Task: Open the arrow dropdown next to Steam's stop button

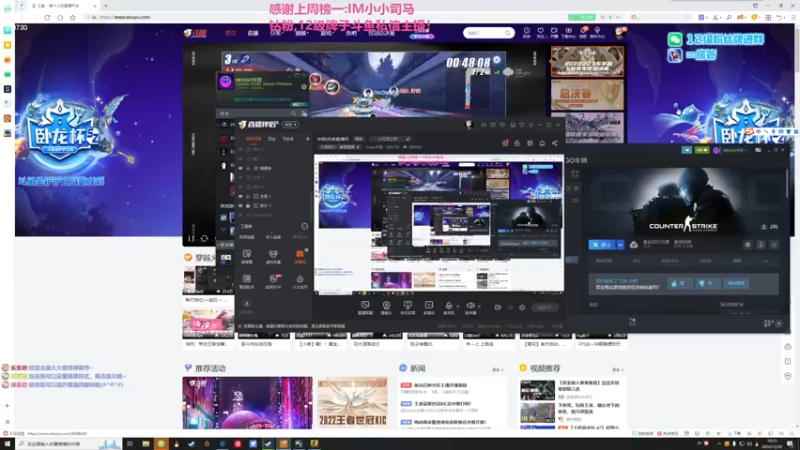Action: coord(620,245)
